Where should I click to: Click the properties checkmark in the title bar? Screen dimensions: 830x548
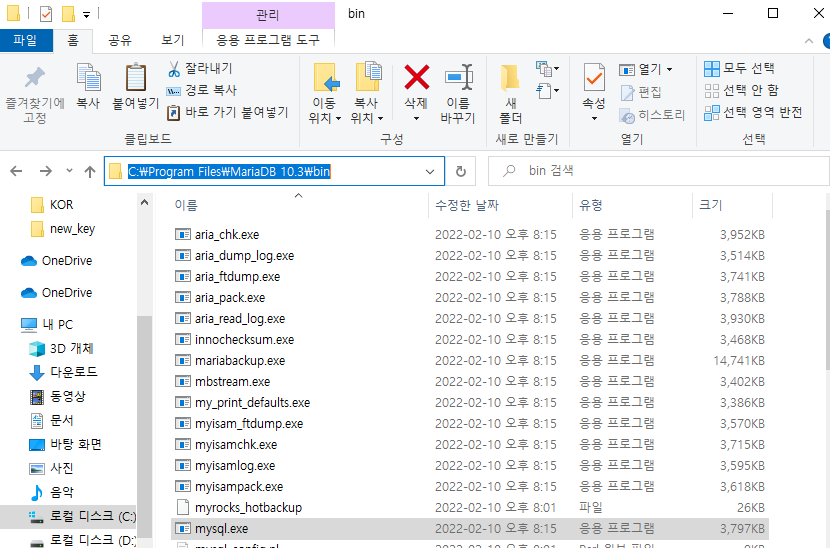click(46, 14)
